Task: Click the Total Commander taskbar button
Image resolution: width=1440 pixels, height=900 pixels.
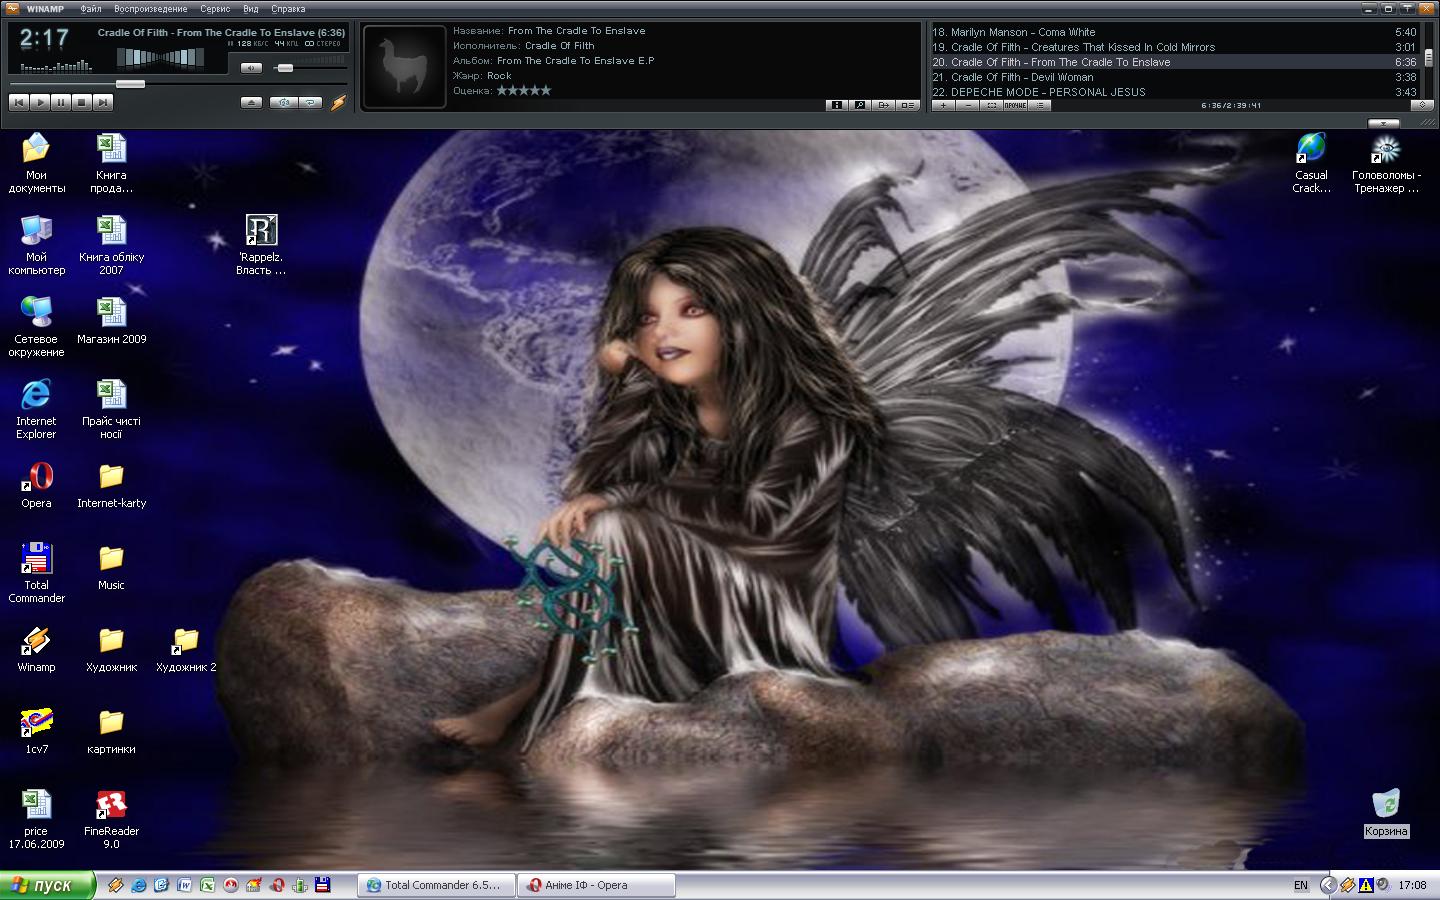Action: [x=436, y=885]
